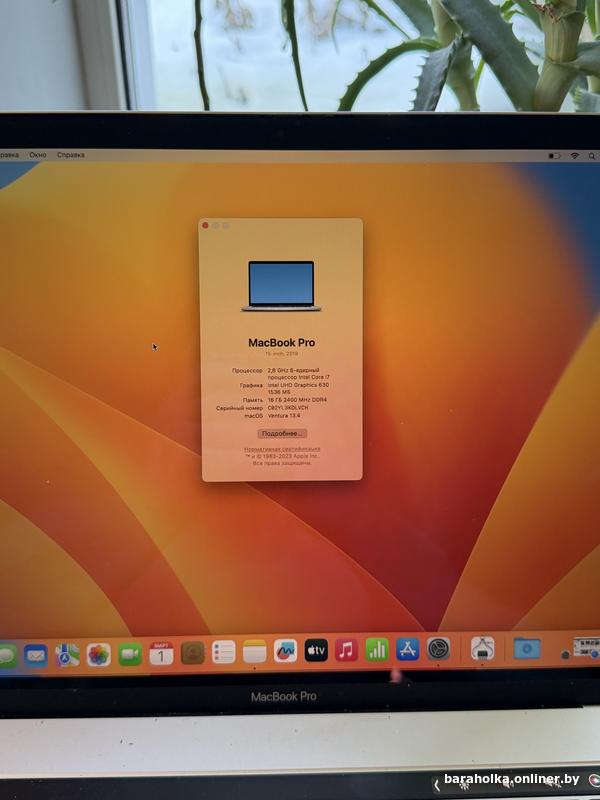Viewport: 600px width, 800px height.
Task: Open Calendar in the dock
Action: click(161, 653)
